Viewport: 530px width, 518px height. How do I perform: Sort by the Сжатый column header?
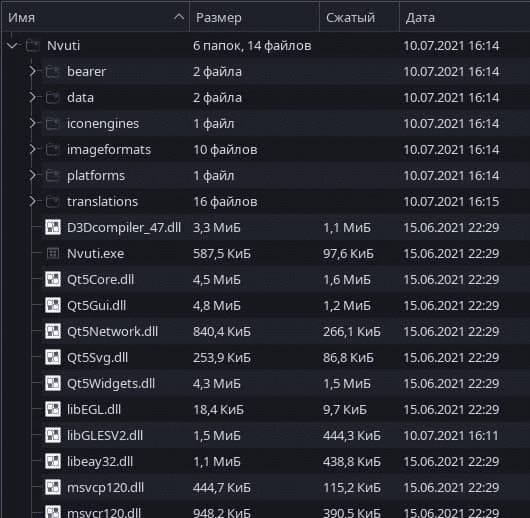(359, 17)
